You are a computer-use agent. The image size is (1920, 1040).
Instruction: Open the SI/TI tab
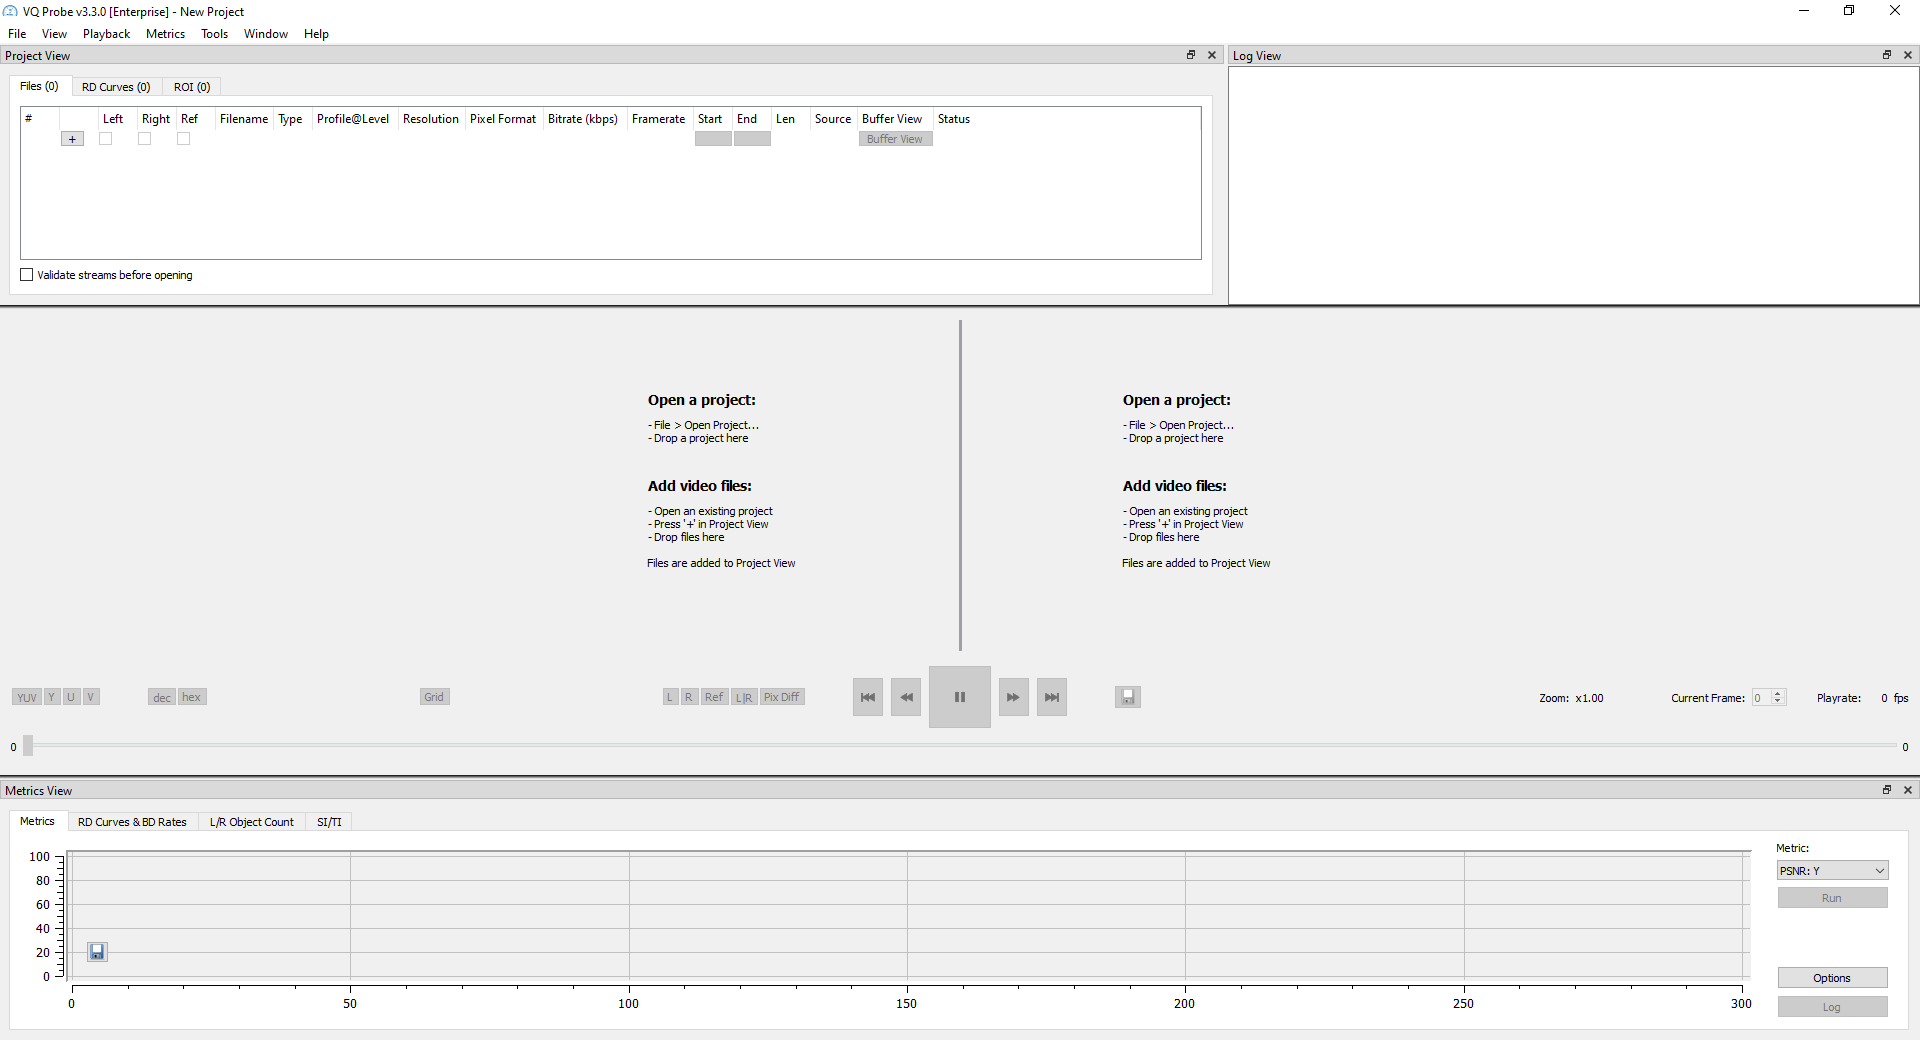[x=330, y=822]
